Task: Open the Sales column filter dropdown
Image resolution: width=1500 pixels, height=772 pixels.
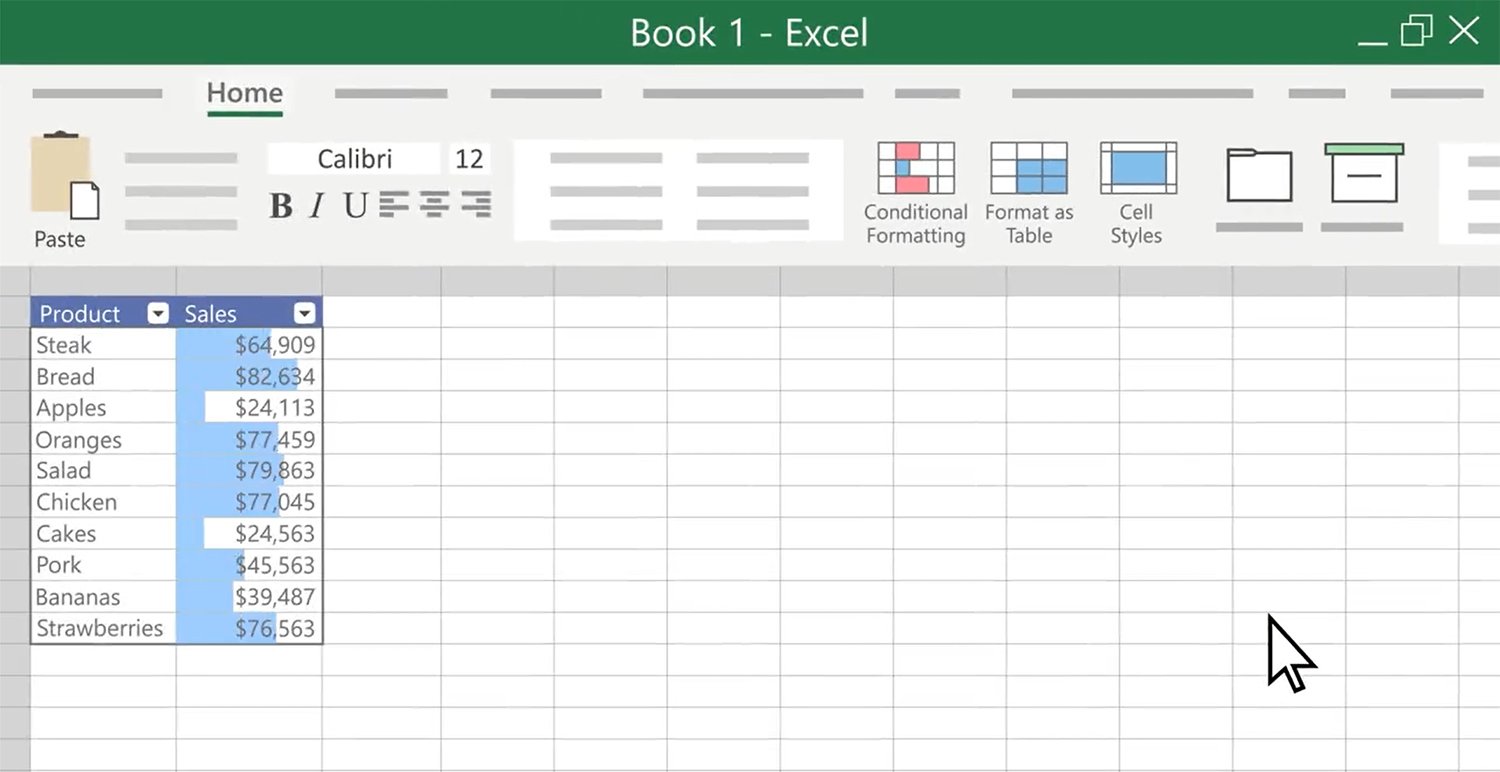Action: 305,314
